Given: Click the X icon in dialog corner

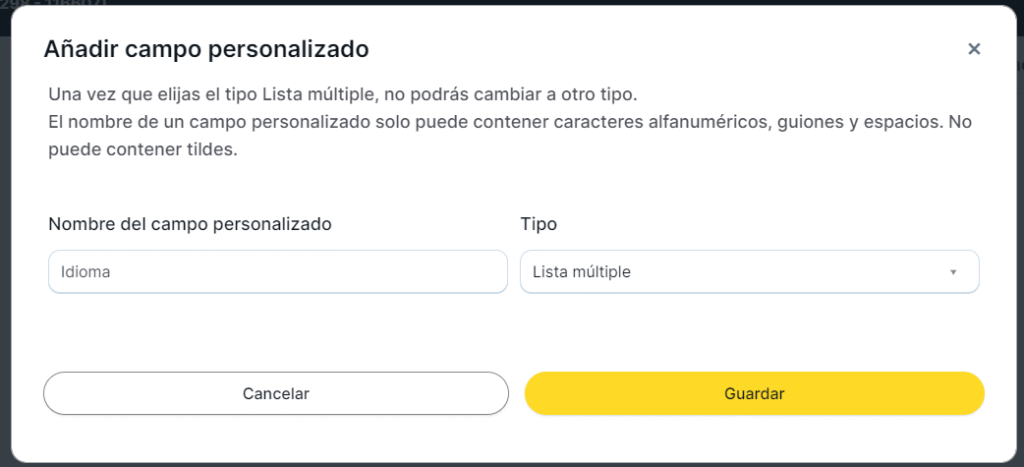Looking at the screenshot, I should coord(974,49).
